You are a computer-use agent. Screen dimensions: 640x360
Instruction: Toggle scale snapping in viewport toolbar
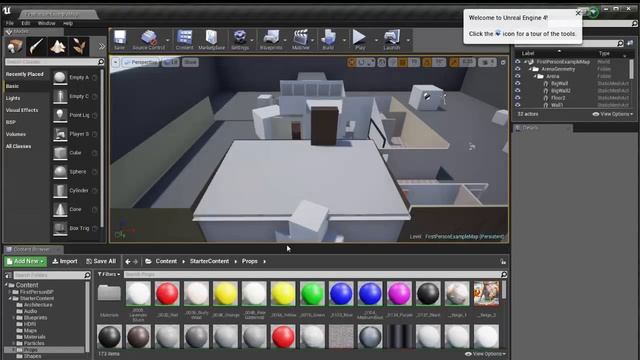pyautogui.click(x=454, y=62)
